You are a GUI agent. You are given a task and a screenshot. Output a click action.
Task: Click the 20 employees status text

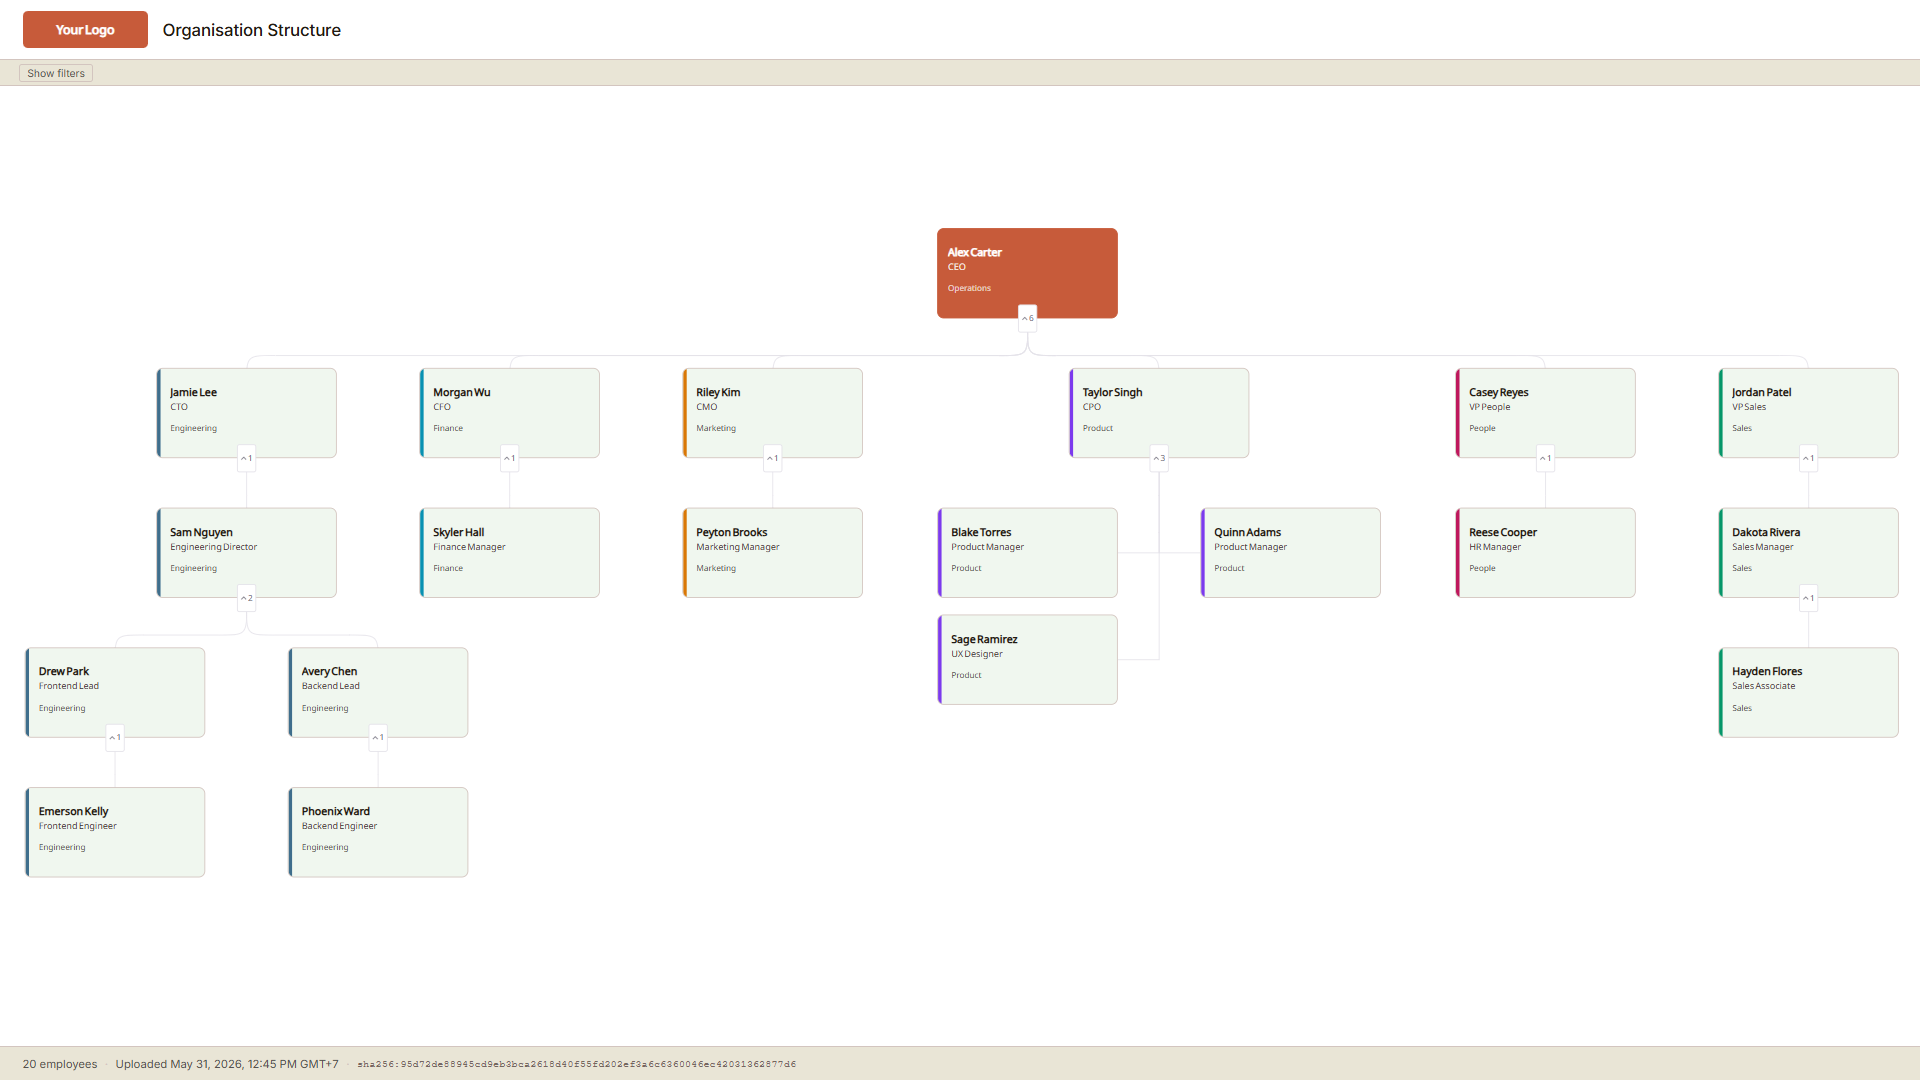tap(60, 1064)
